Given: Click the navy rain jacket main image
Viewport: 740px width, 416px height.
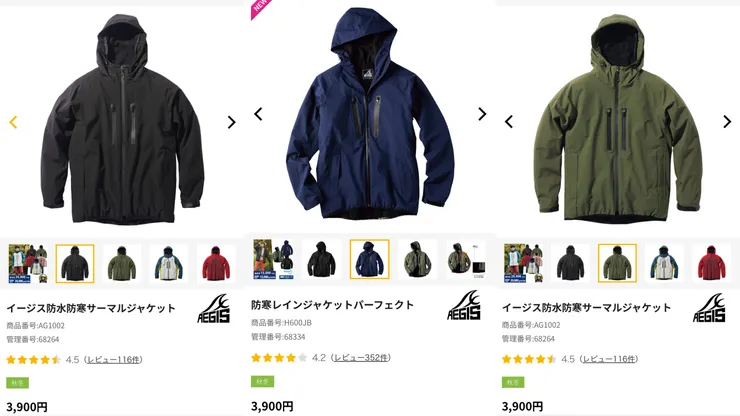Looking at the screenshot, I should click(x=370, y=113).
